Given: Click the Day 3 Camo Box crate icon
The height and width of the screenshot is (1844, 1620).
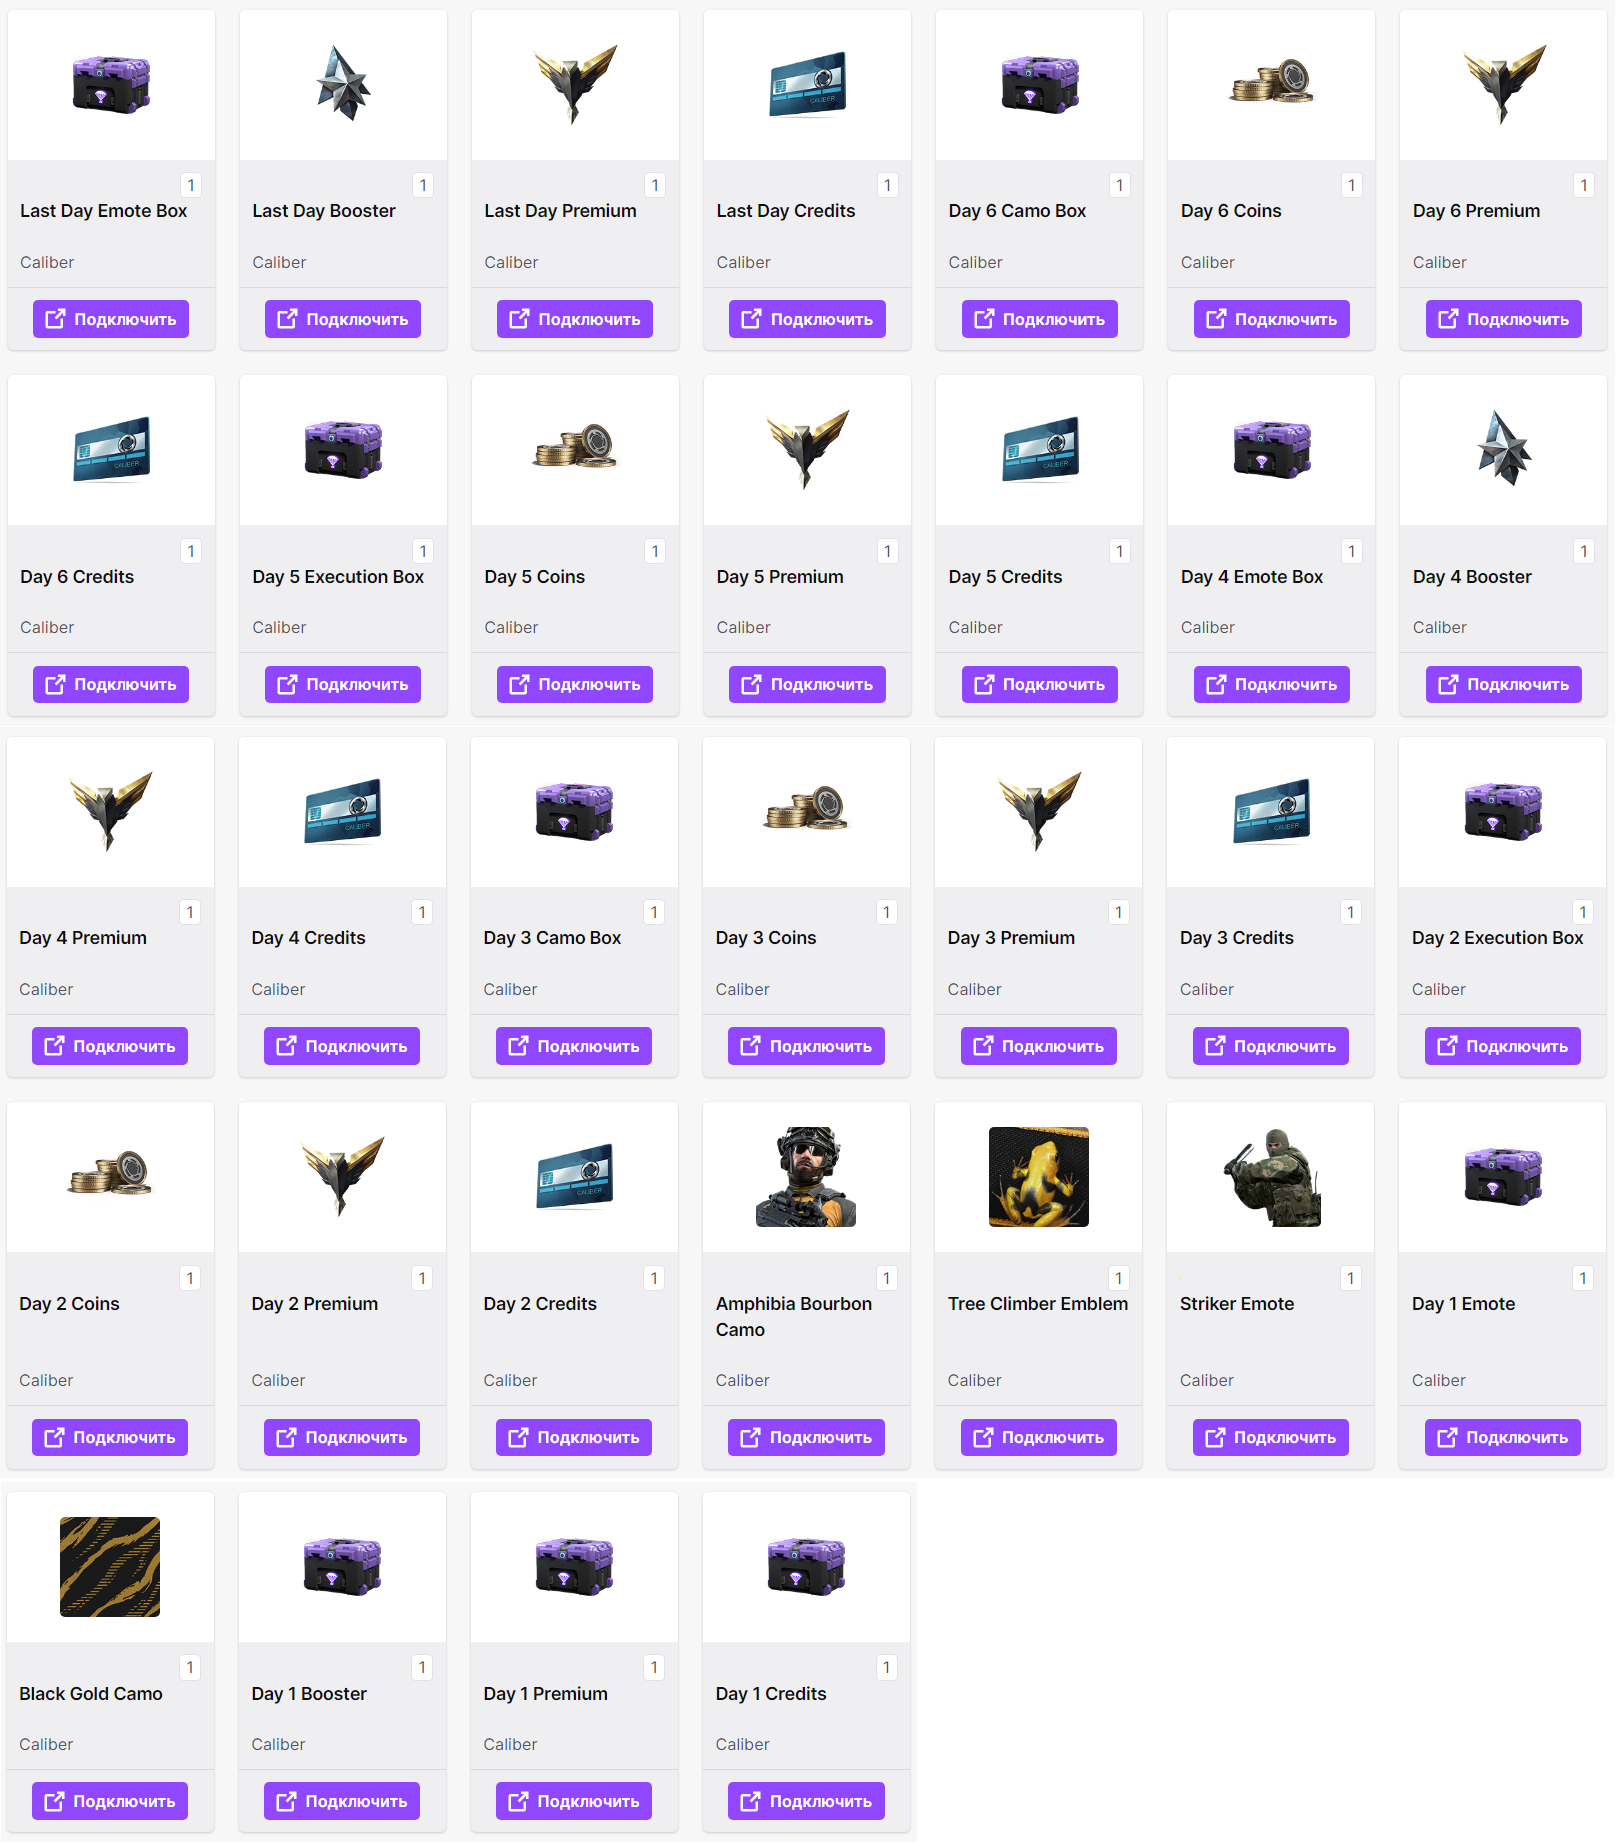Looking at the screenshot, I should coord(574,811).
